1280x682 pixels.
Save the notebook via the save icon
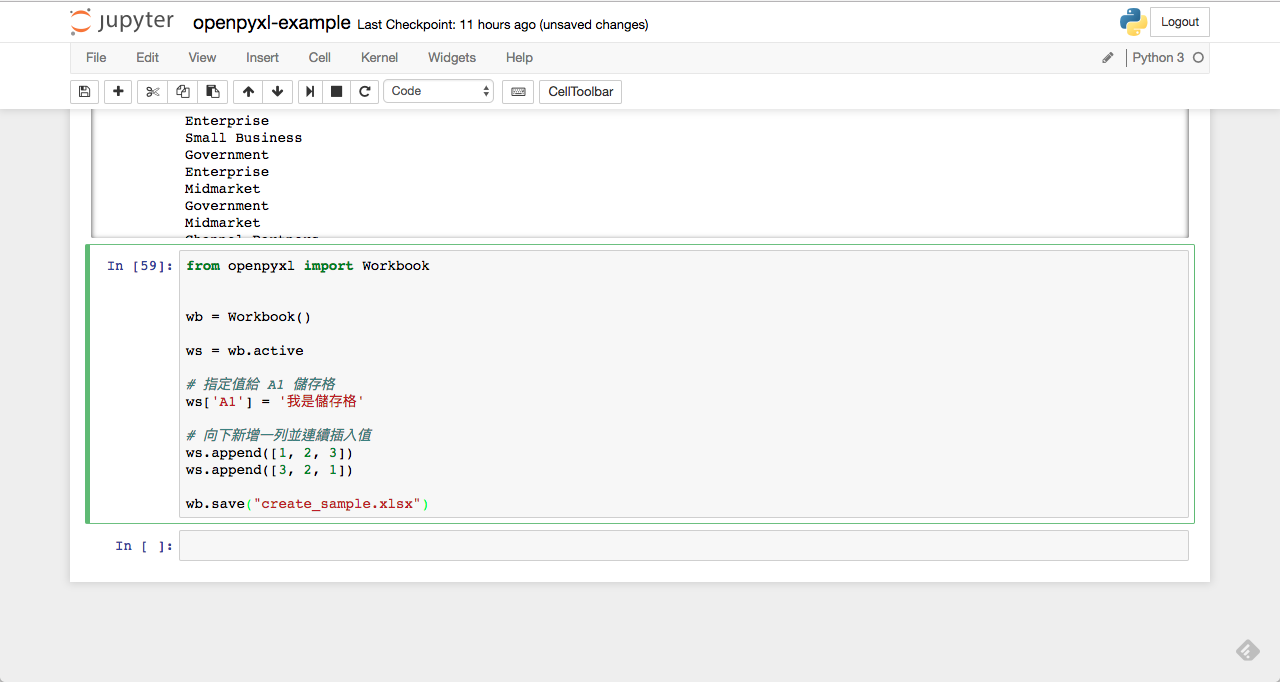click(x=84, y=91)
